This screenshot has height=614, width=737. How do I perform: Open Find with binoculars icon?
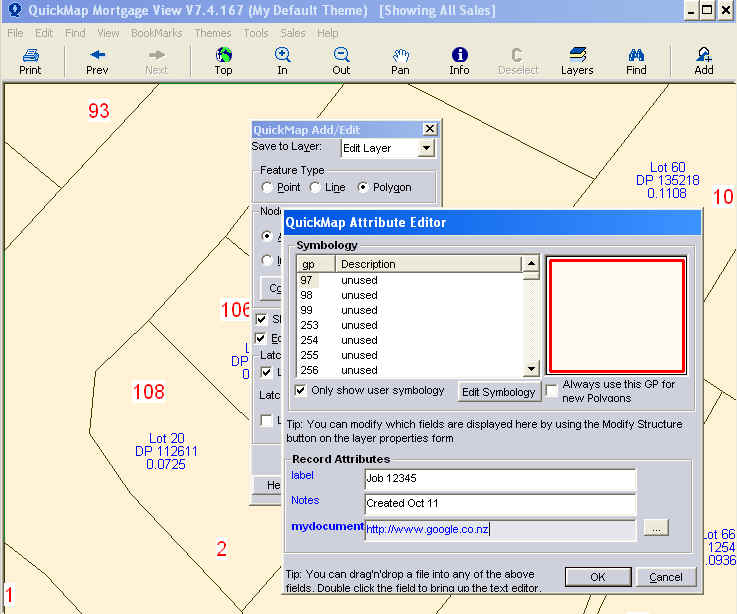636,61
